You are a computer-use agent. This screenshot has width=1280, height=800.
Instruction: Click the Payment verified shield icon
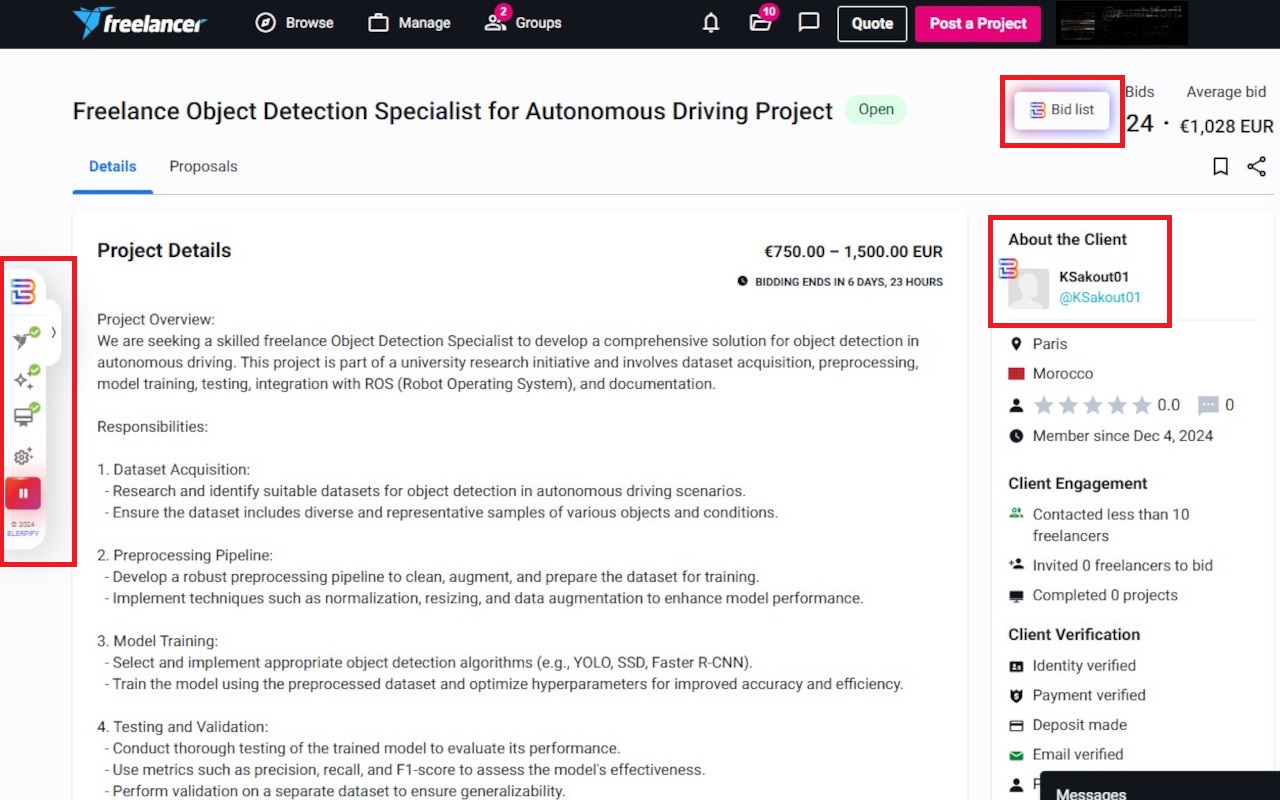[1016, 696]
